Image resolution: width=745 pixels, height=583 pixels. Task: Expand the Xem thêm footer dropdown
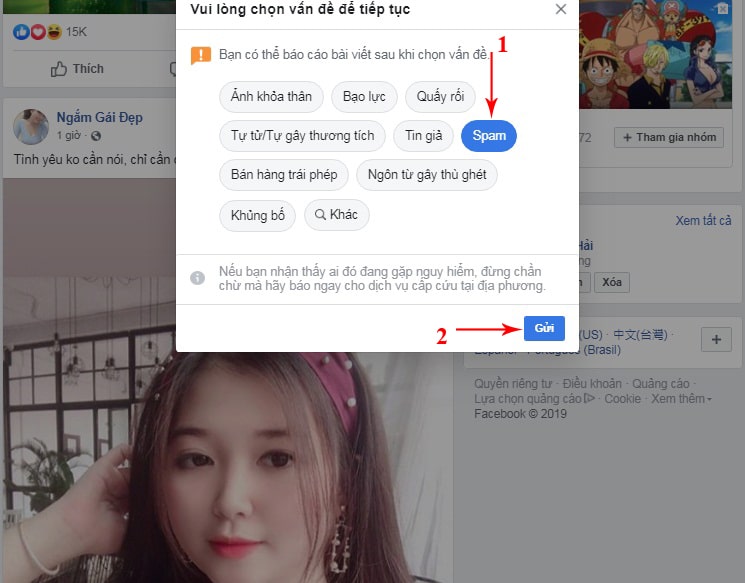[x=681, y=398]
